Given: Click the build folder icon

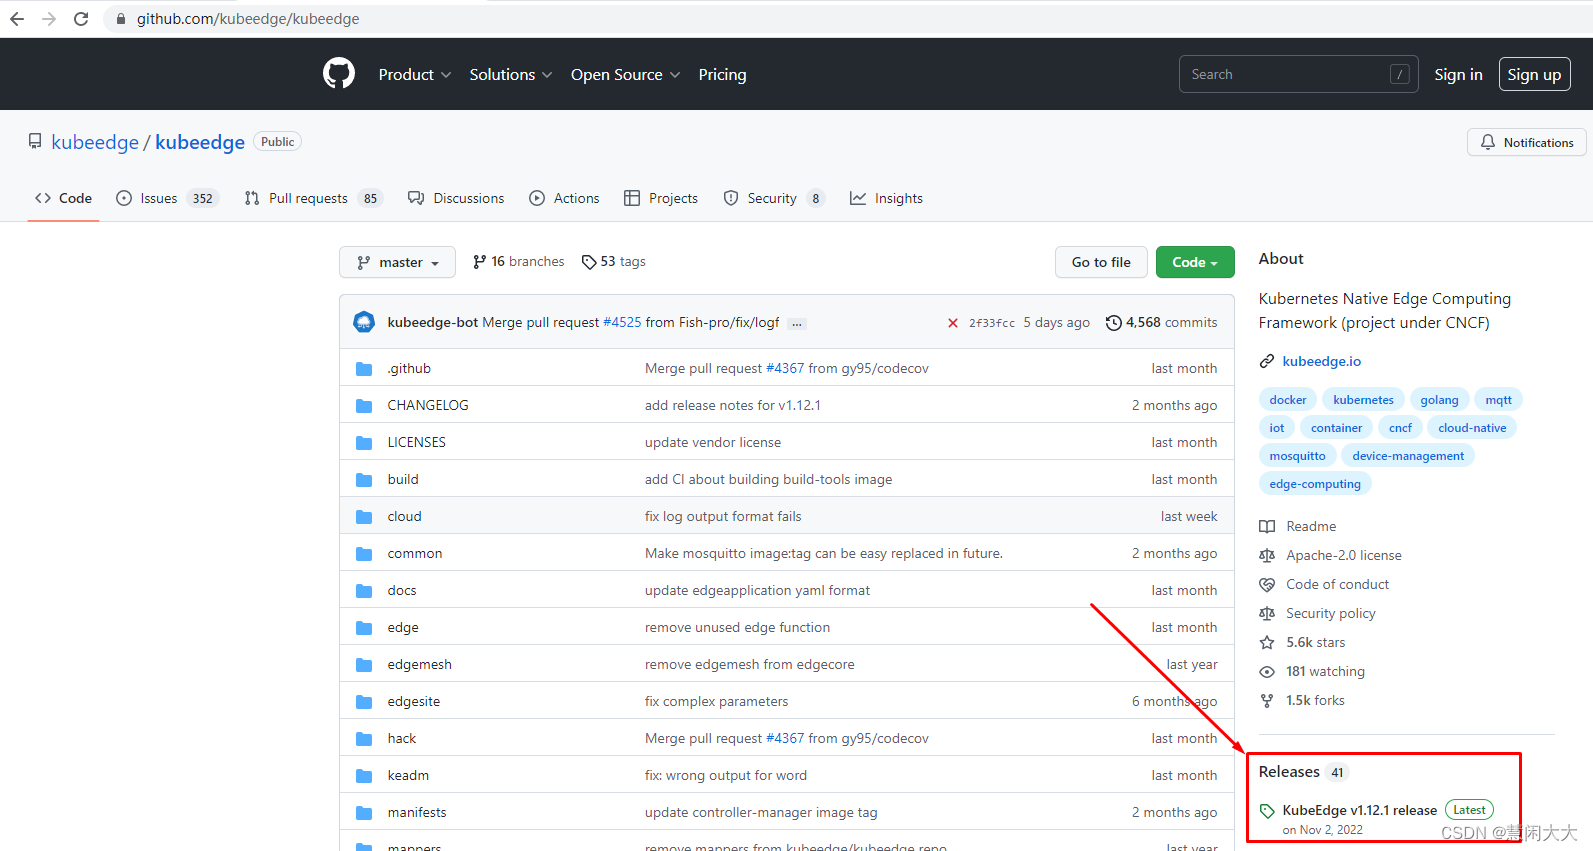Looking at the screenshot, I should [364, 480].
